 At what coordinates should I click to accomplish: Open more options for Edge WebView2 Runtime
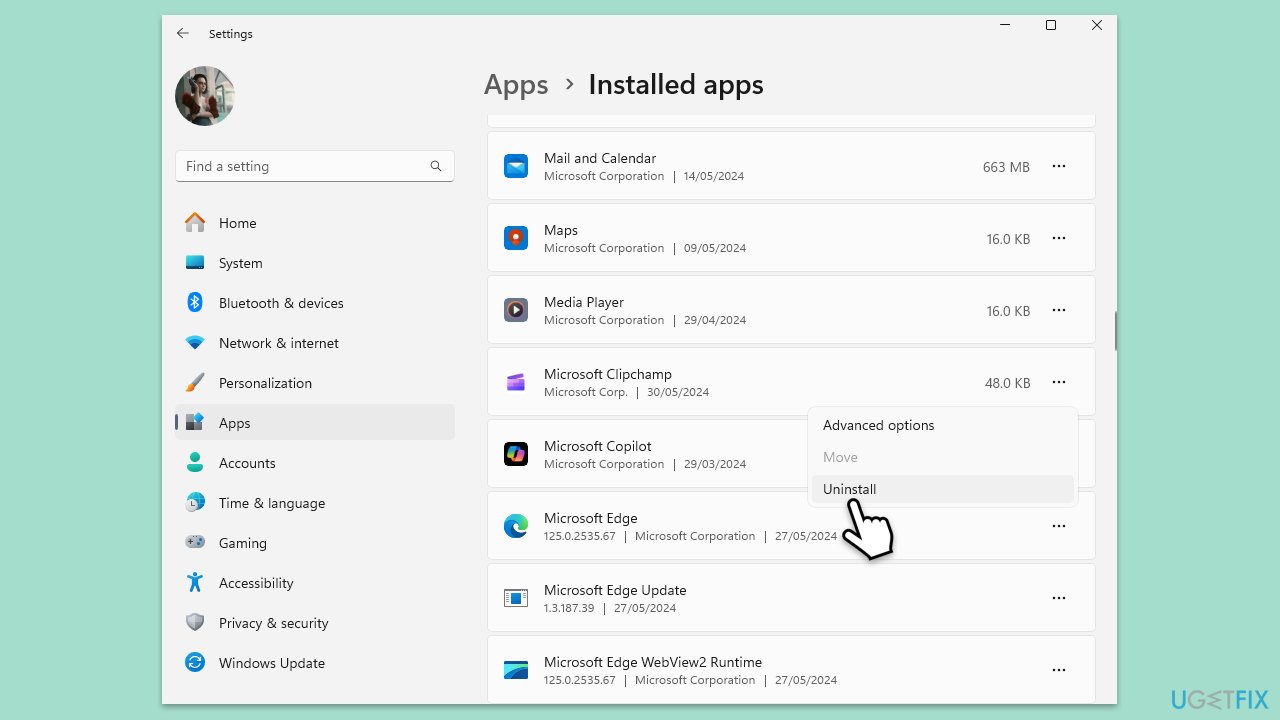pos(1059,670)
